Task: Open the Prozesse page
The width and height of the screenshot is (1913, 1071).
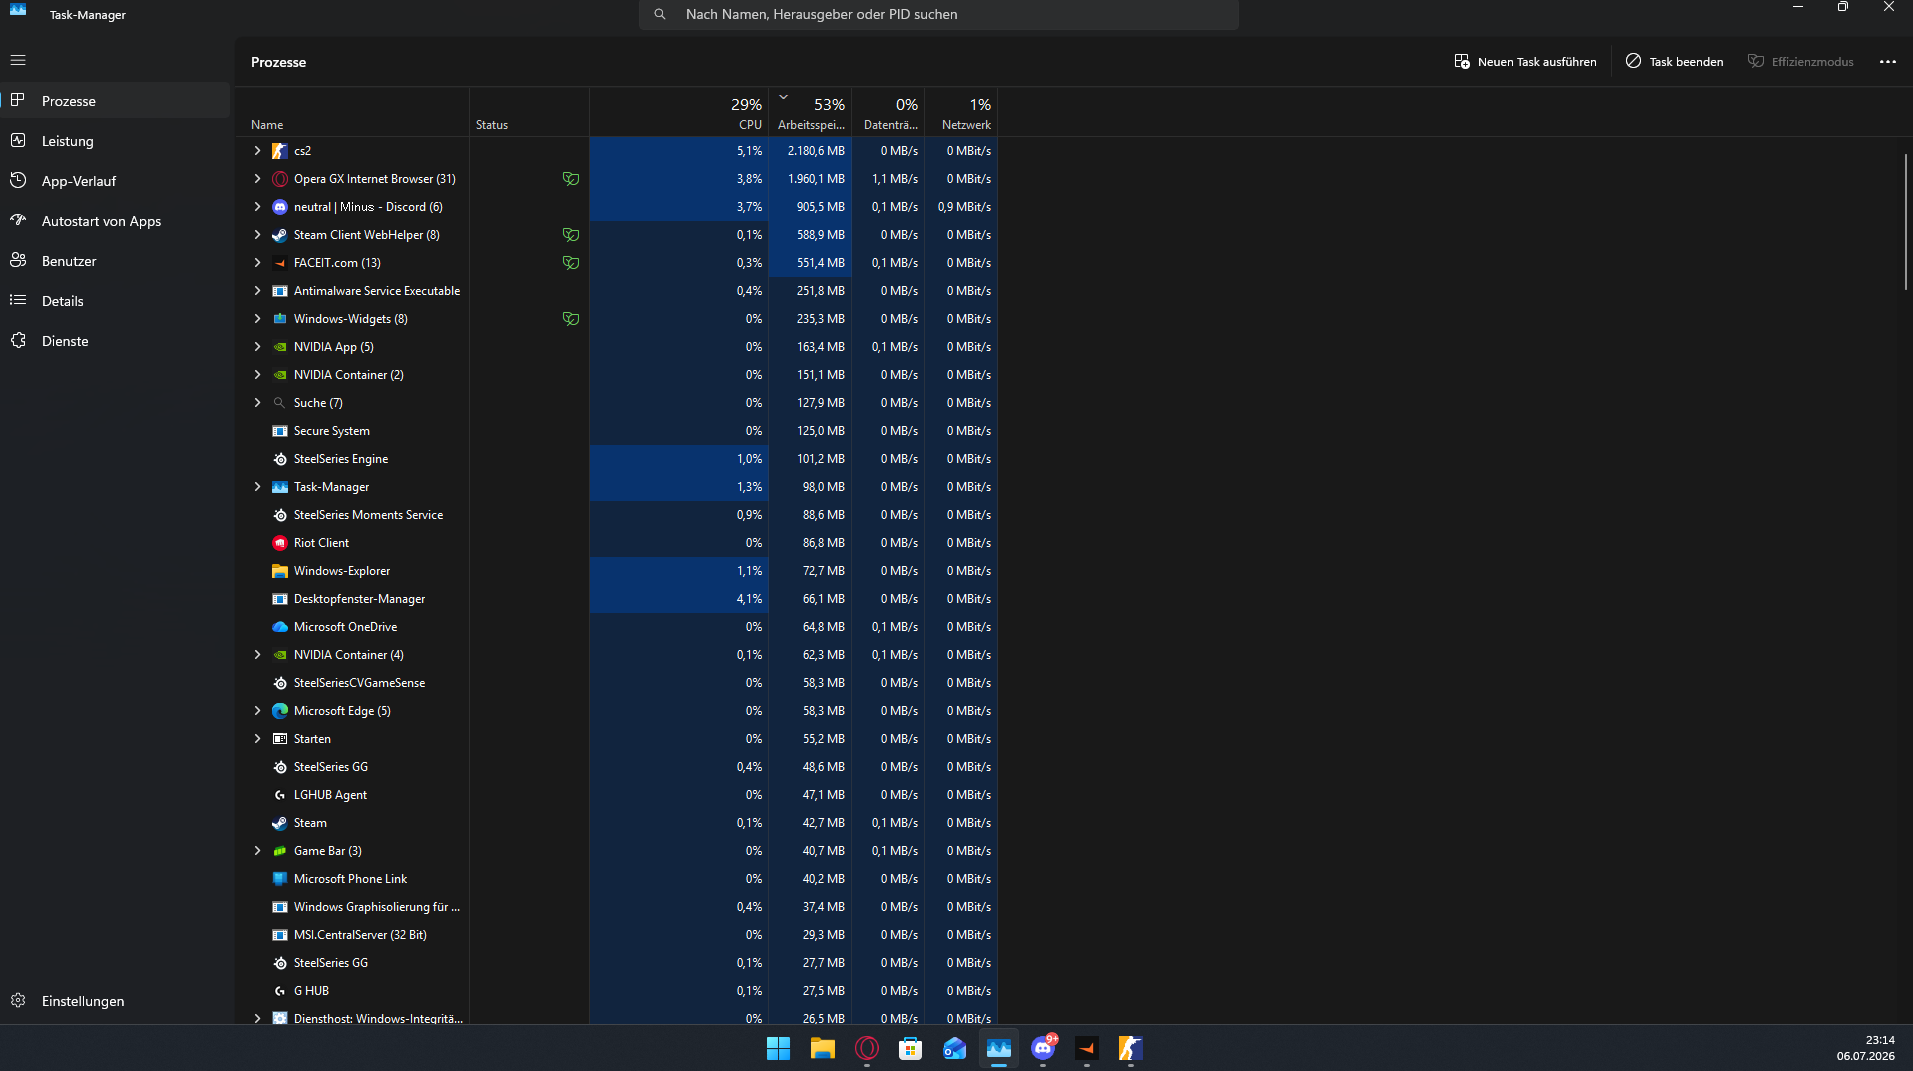Action: click(x=116, y=101)
